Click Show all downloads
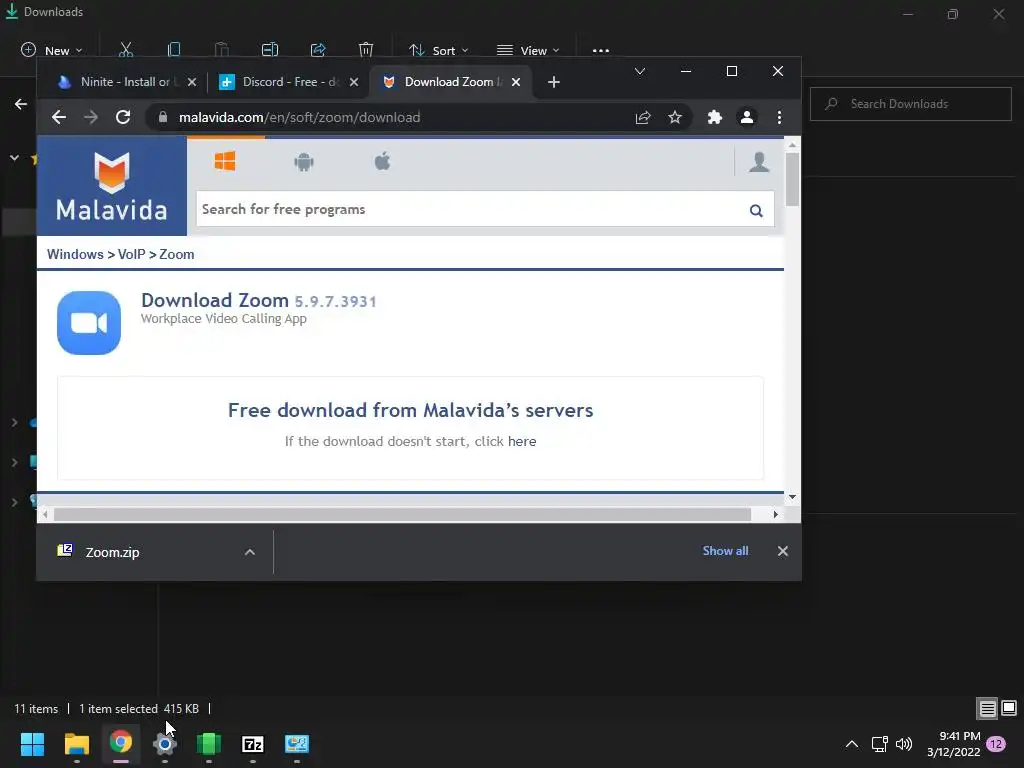Screen dimensions: 1024x768 [x=725, y=551]
